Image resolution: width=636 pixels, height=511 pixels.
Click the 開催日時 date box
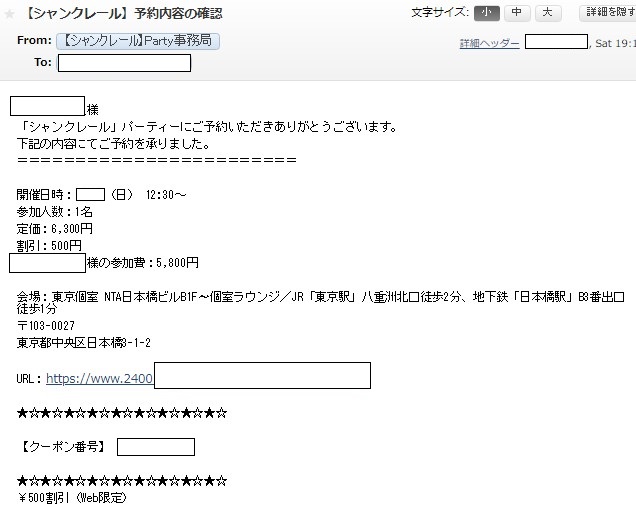90,194
